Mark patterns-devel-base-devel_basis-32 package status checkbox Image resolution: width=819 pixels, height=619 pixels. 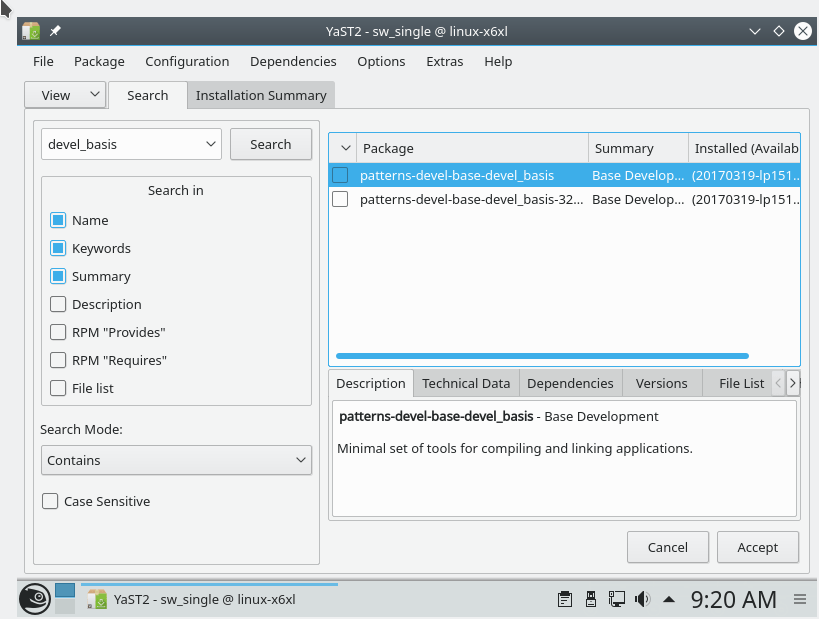tap(340, 199)
